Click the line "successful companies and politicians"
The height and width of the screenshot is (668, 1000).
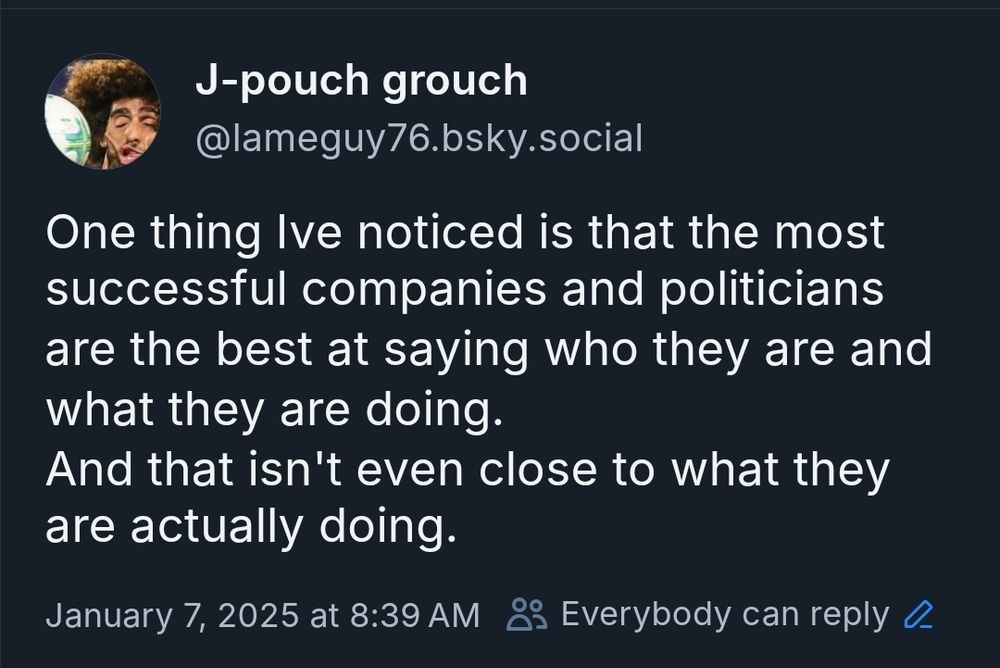464,290
